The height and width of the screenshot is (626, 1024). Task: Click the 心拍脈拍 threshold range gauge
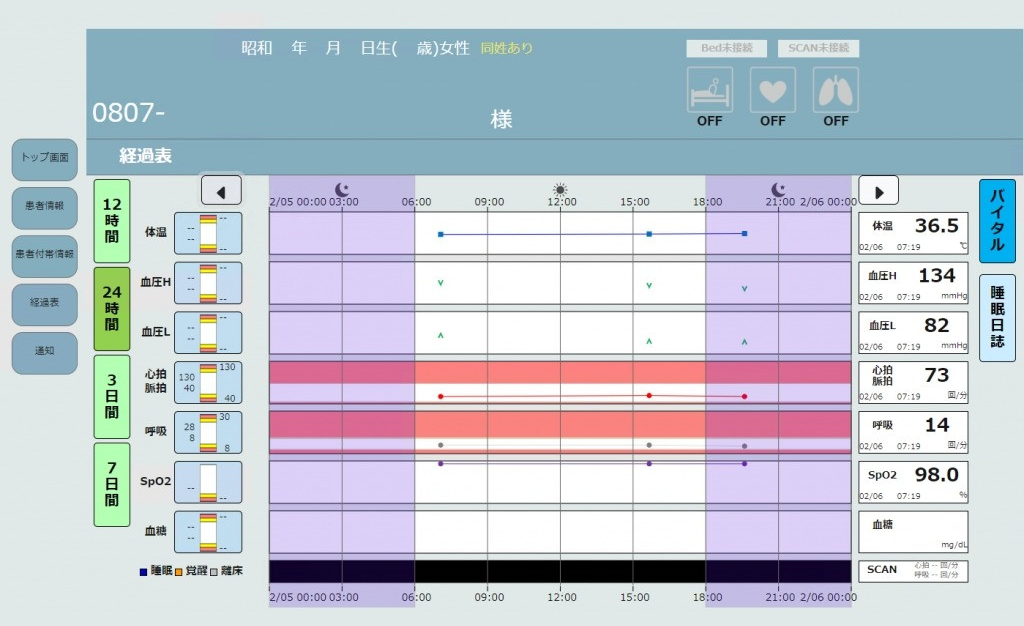(x=208, y=382)
